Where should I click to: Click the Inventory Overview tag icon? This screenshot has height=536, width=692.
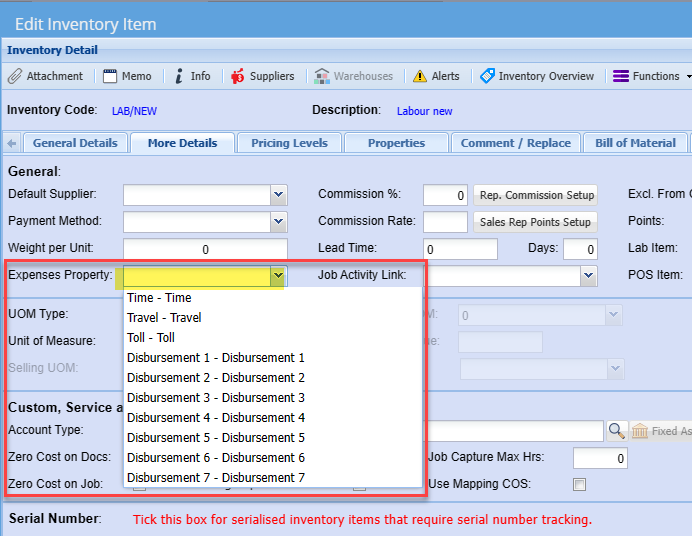coord(487,76)
